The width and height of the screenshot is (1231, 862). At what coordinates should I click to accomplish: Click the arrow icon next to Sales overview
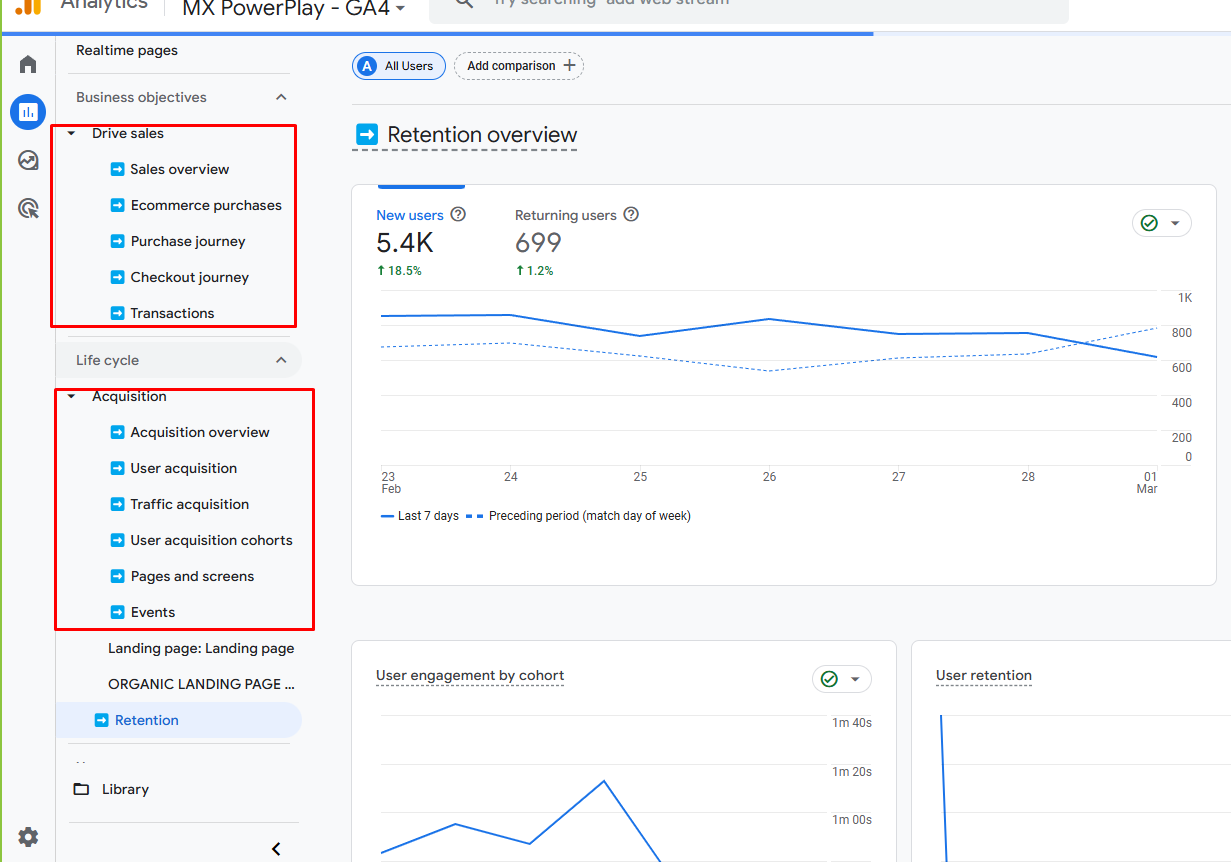click(x=117, y=169)
